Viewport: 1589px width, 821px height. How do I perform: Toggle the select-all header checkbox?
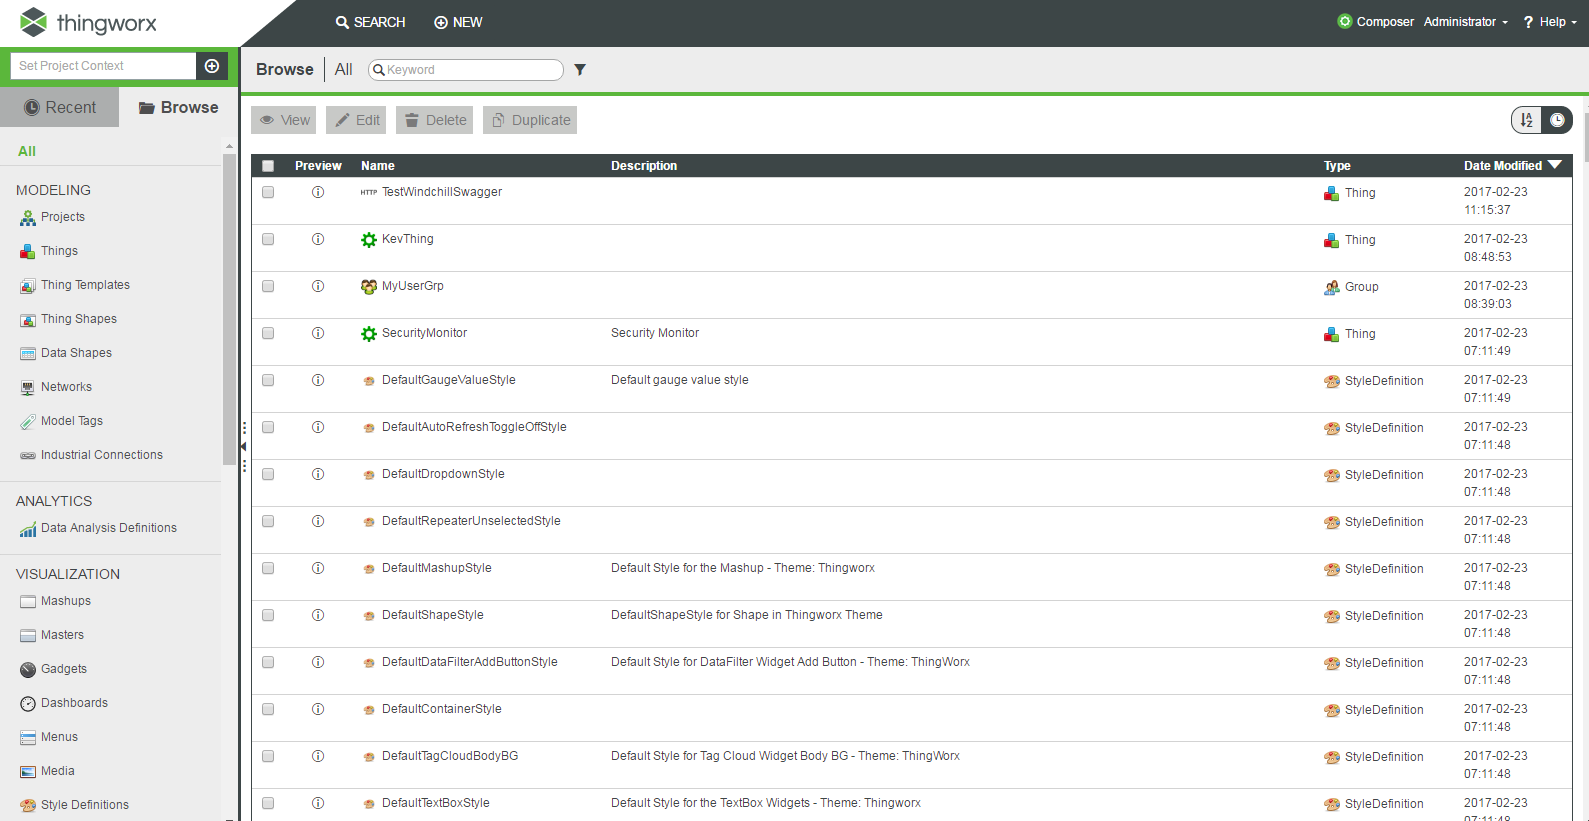point(268,166)
